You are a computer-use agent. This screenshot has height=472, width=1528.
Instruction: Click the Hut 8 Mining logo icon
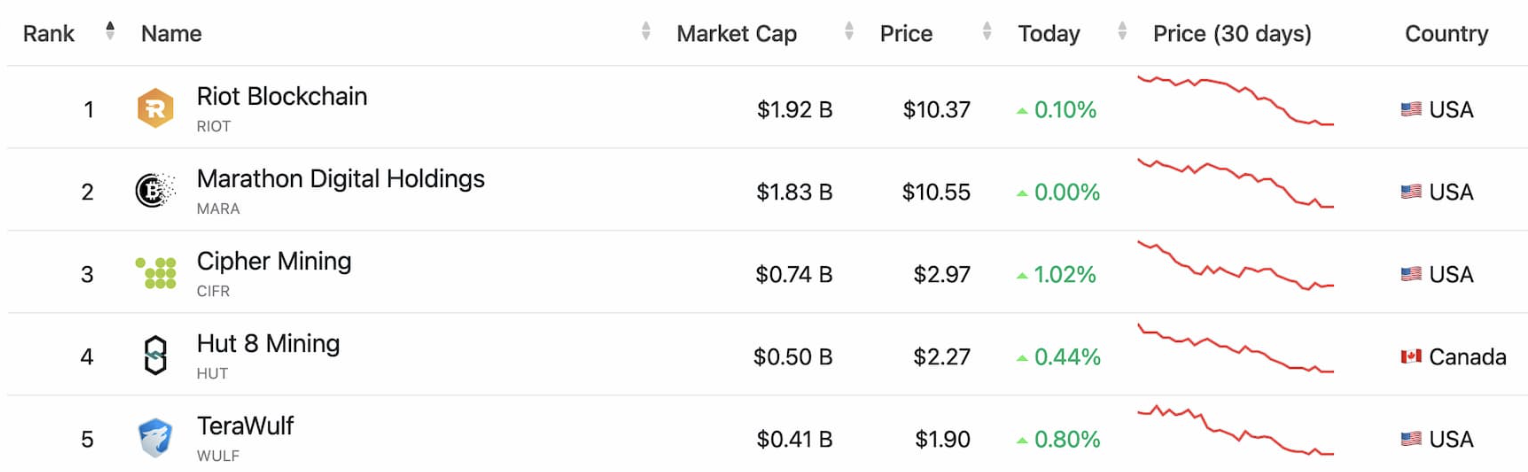(x=155, y=356)
